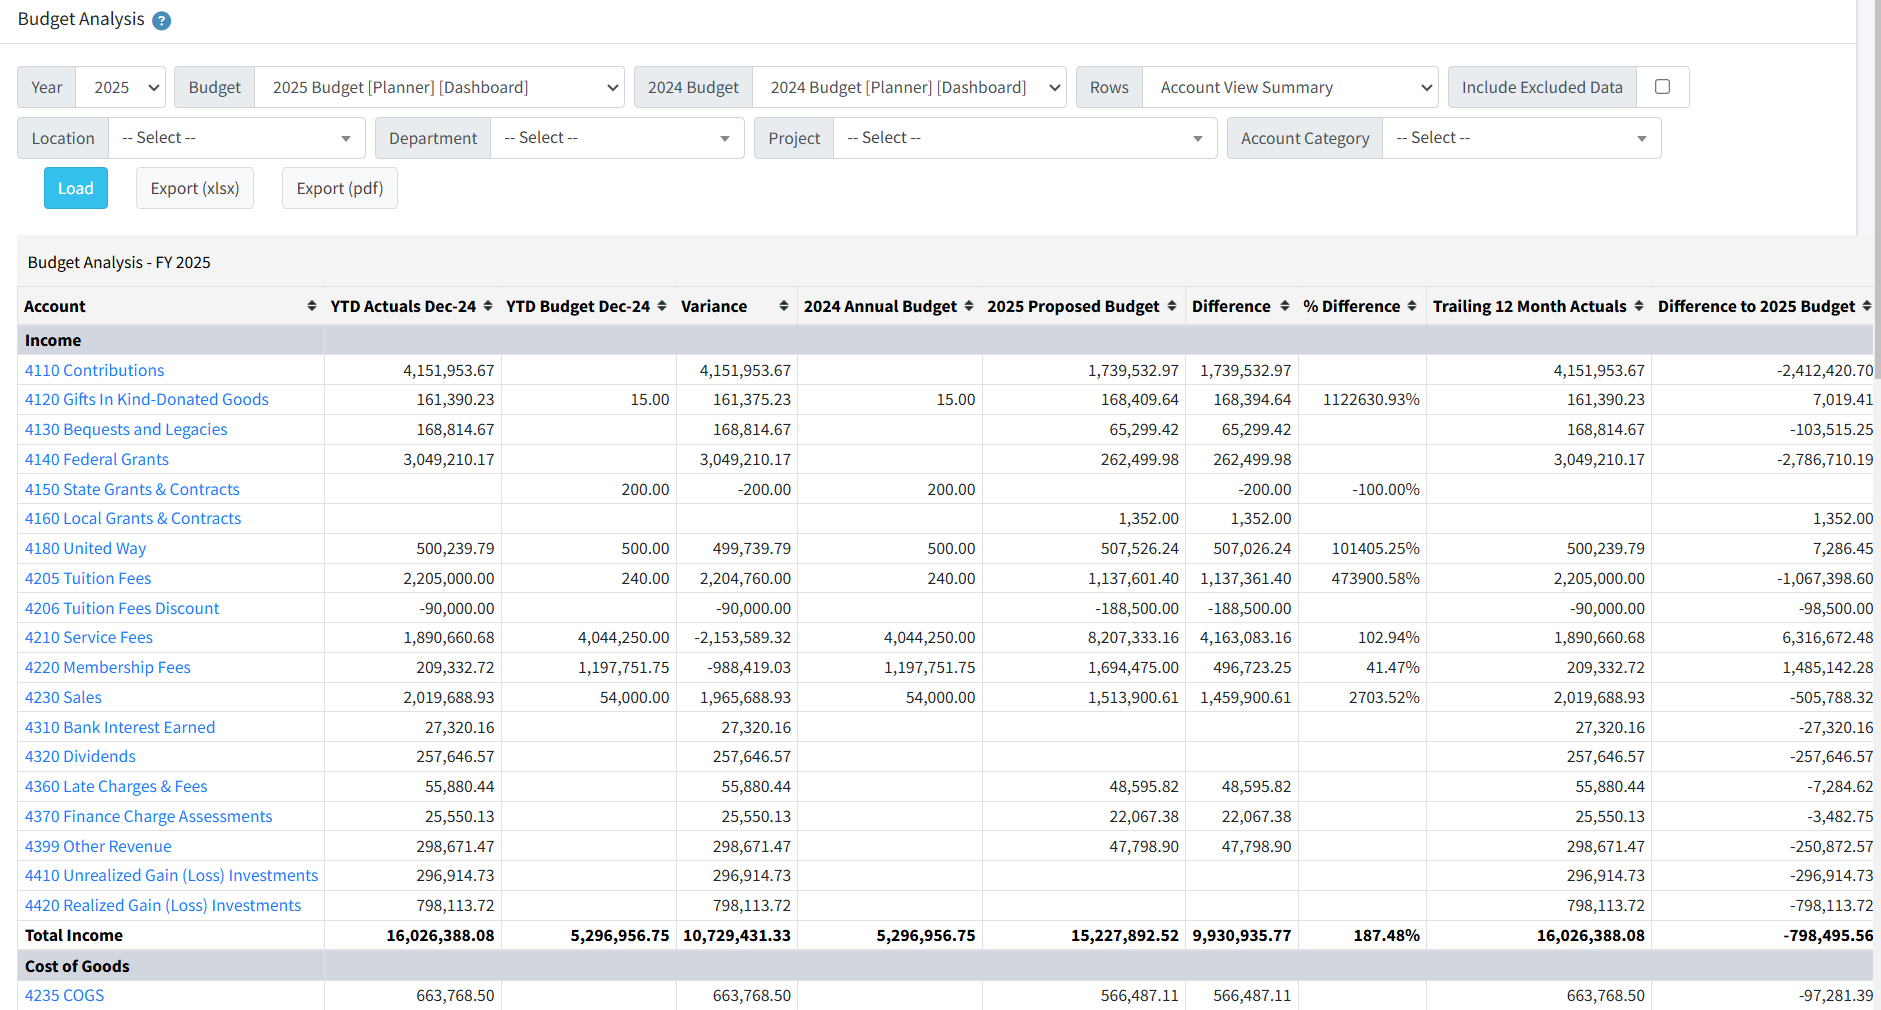Sort by YTD Budget Dec-24 column arrows
The height and width of the screenshot is (1010, 1881).
click(662, 306)
